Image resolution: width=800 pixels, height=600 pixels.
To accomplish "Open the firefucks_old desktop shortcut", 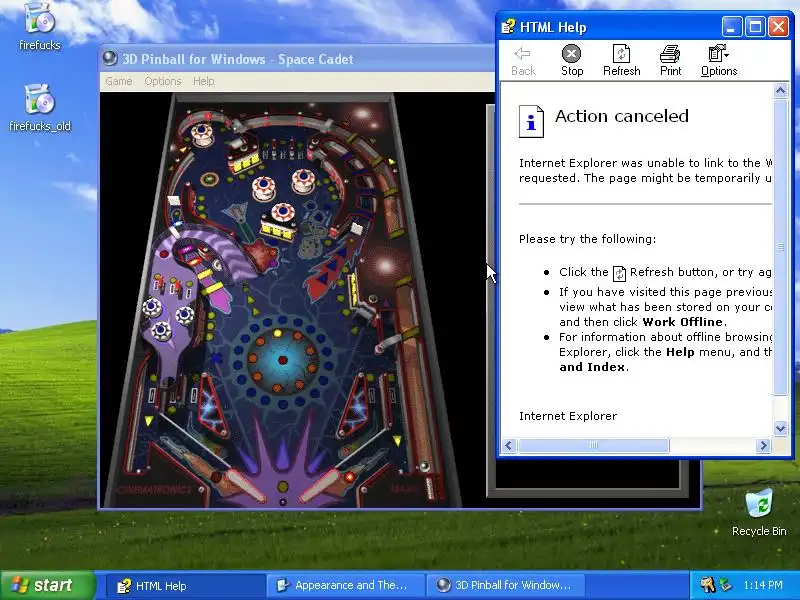I will tap(39, 107).
